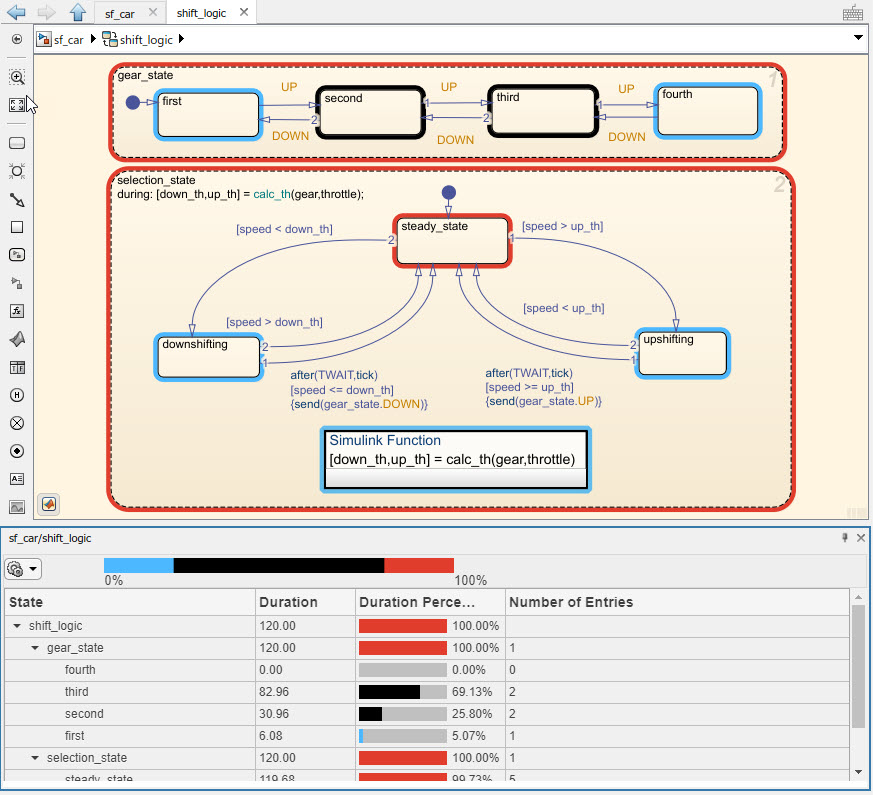874x795 pixels.
Task: Switch to the sf_car tab
Action: (x=118, y=13)
